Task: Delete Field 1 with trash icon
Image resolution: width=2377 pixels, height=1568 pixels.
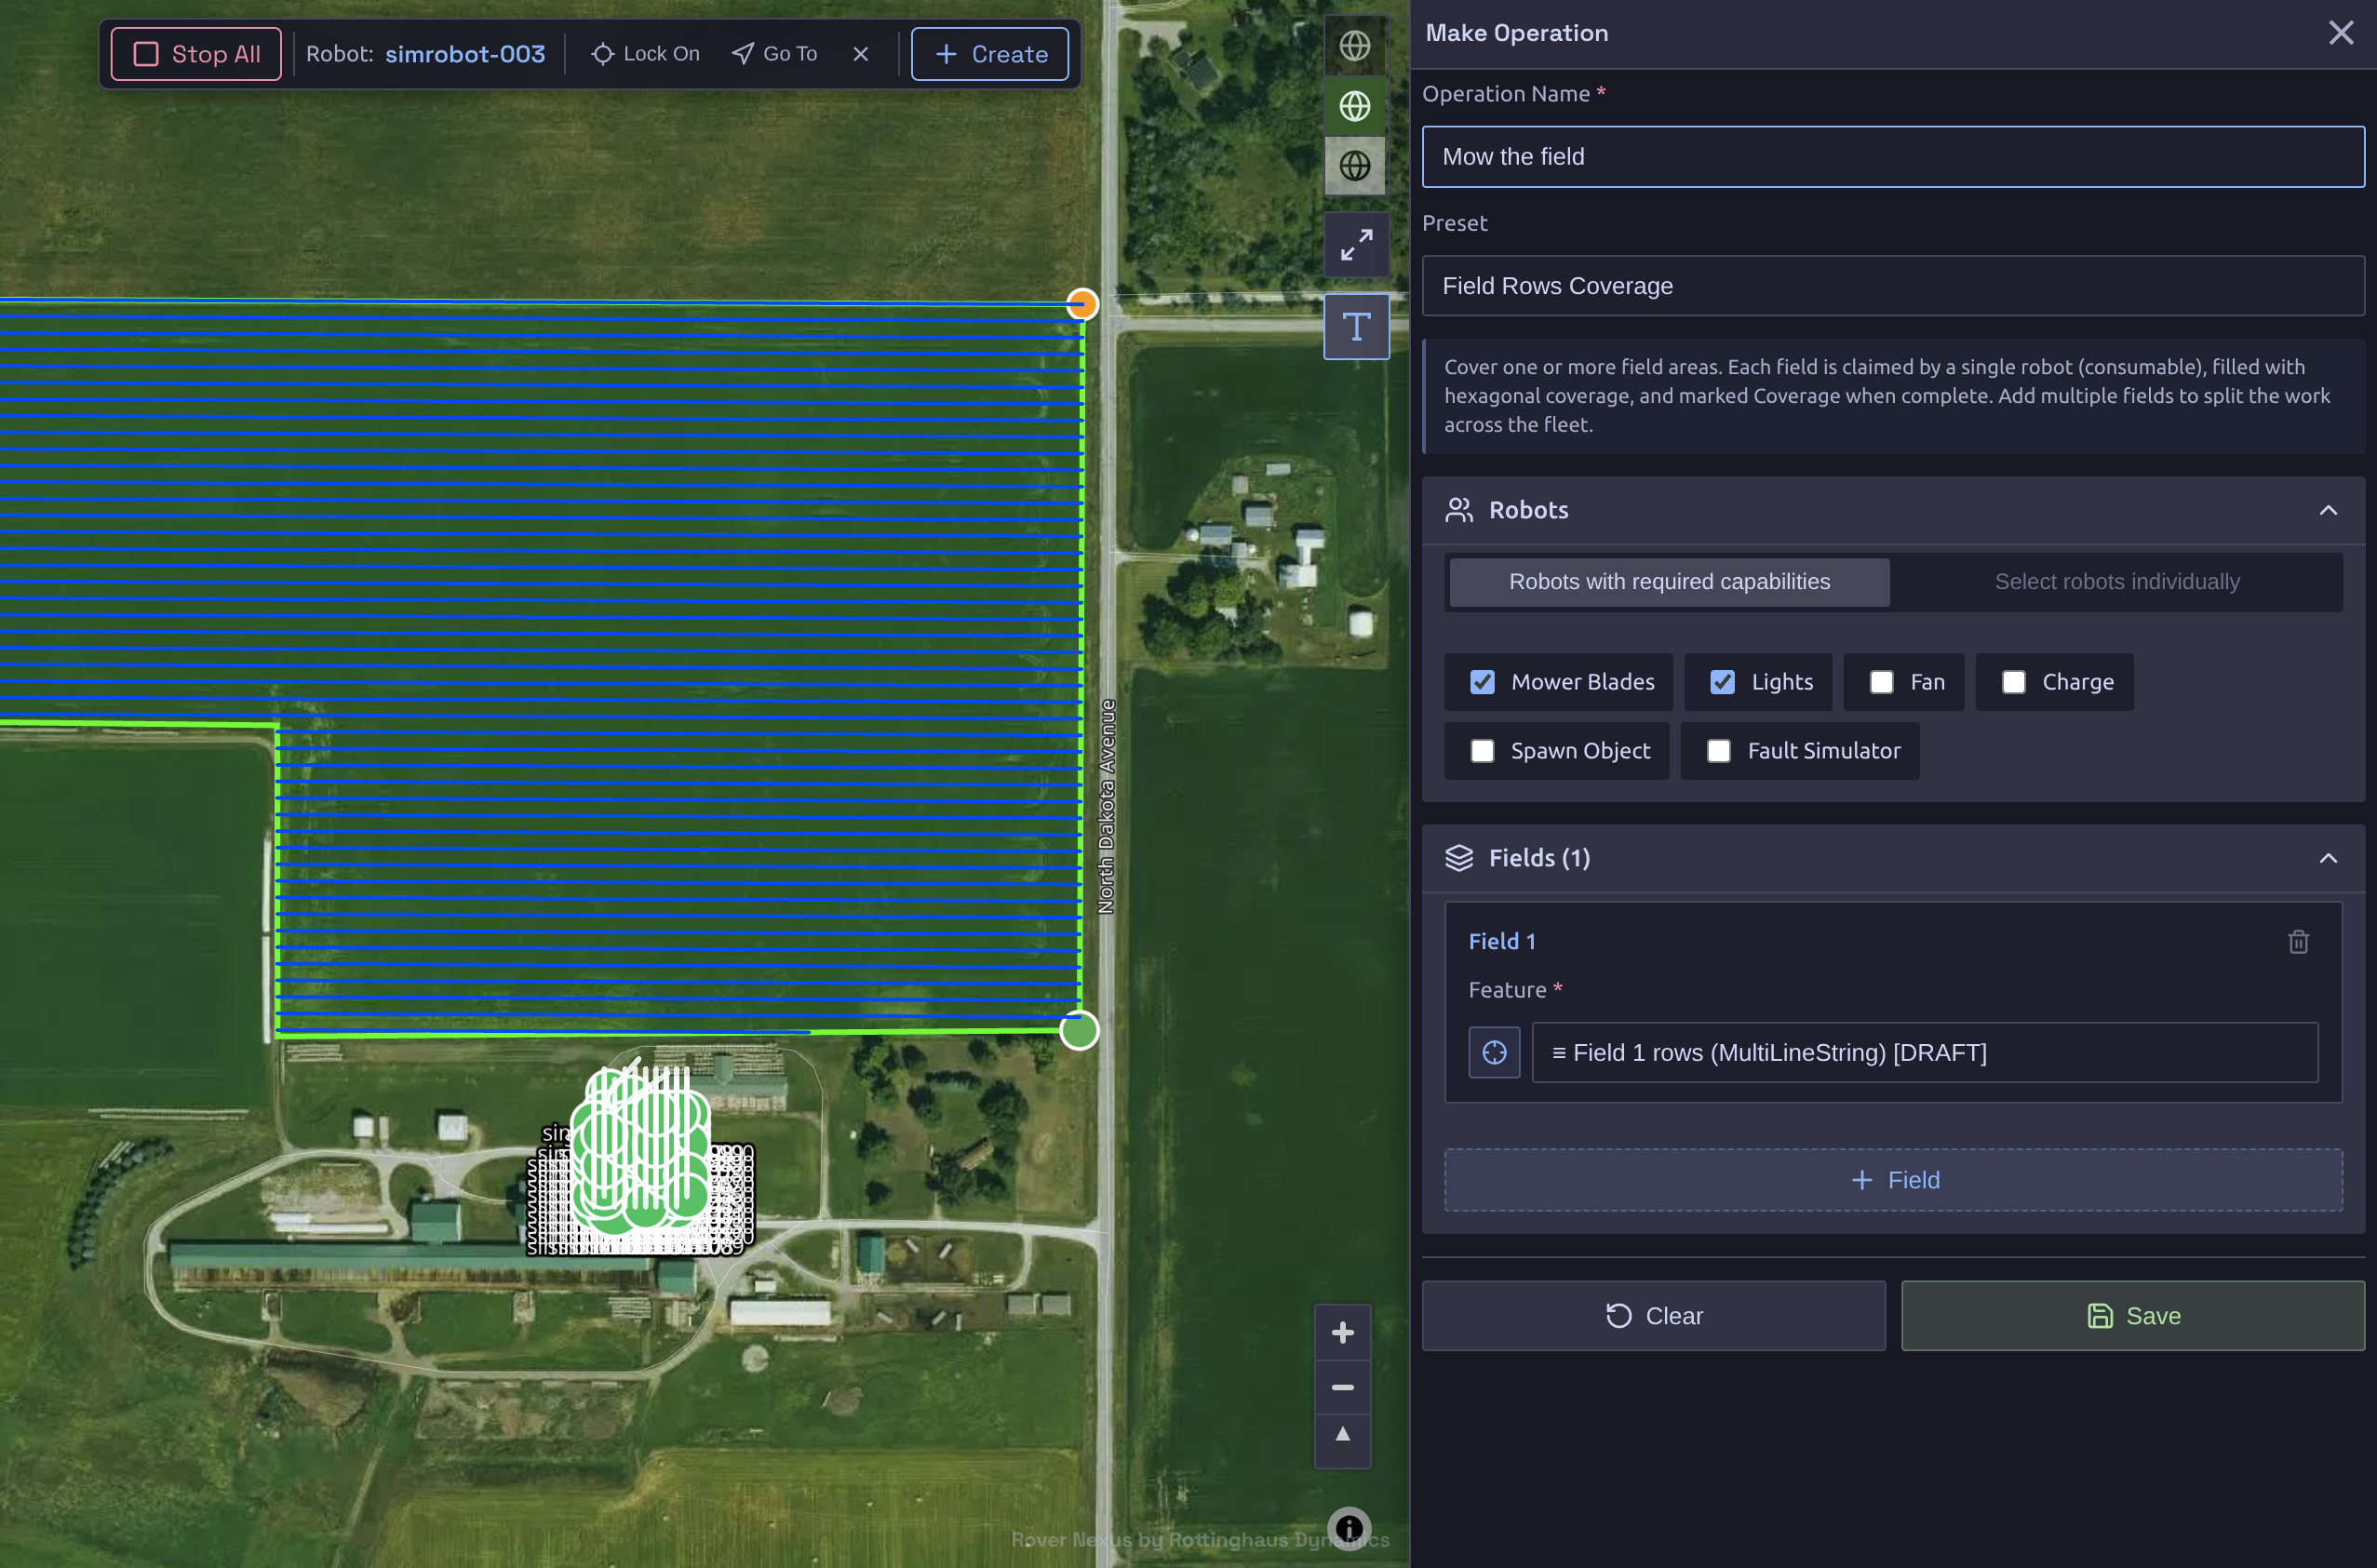Action: (2298, 942)
